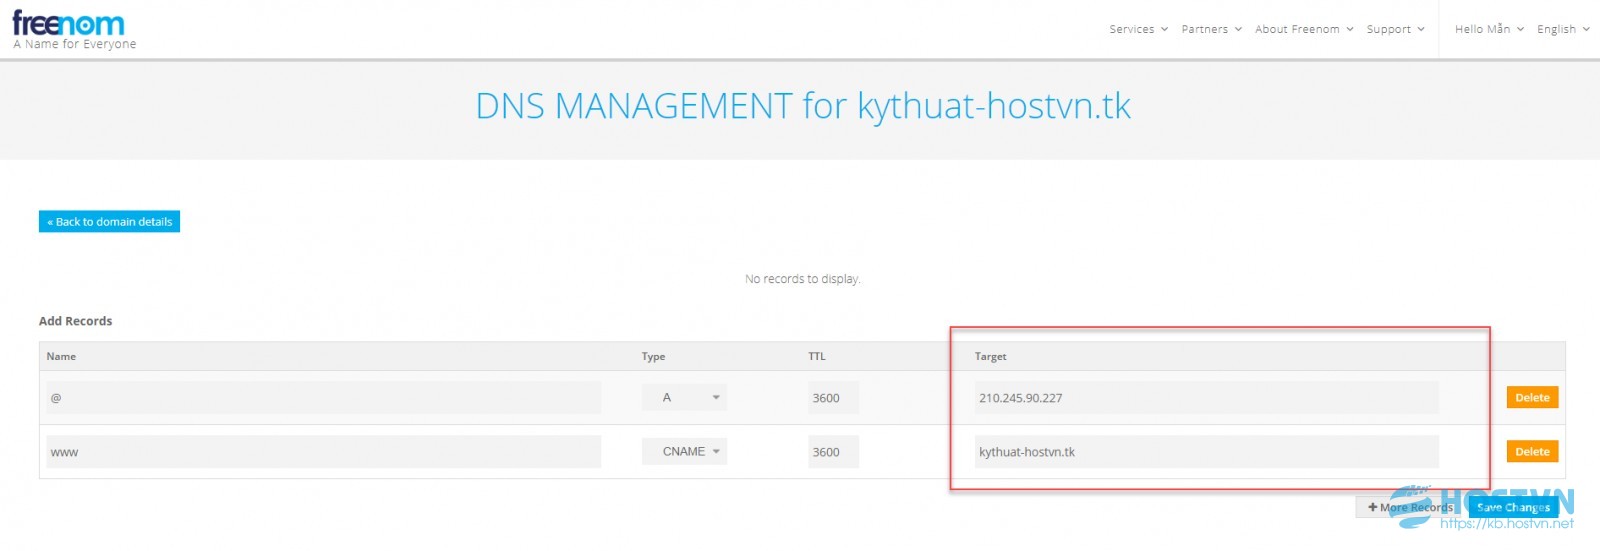
Task: Delete the www CNAME record
Action: pyautogui.click(x=1532, y=452)
